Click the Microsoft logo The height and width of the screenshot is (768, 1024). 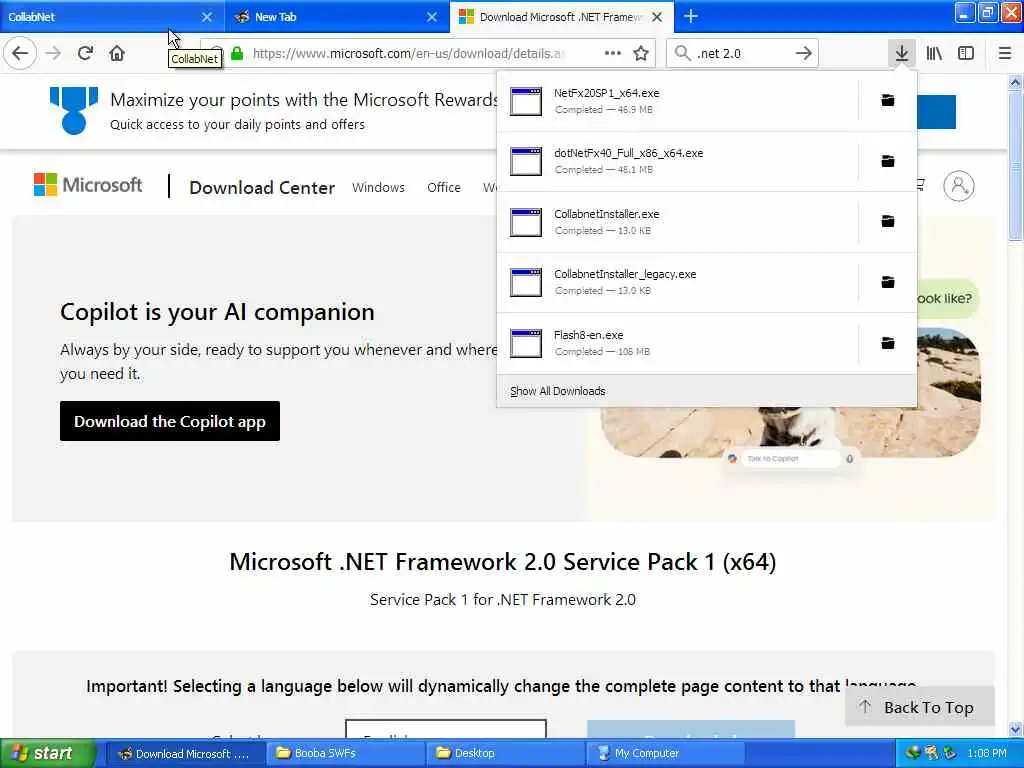point(88,185)
